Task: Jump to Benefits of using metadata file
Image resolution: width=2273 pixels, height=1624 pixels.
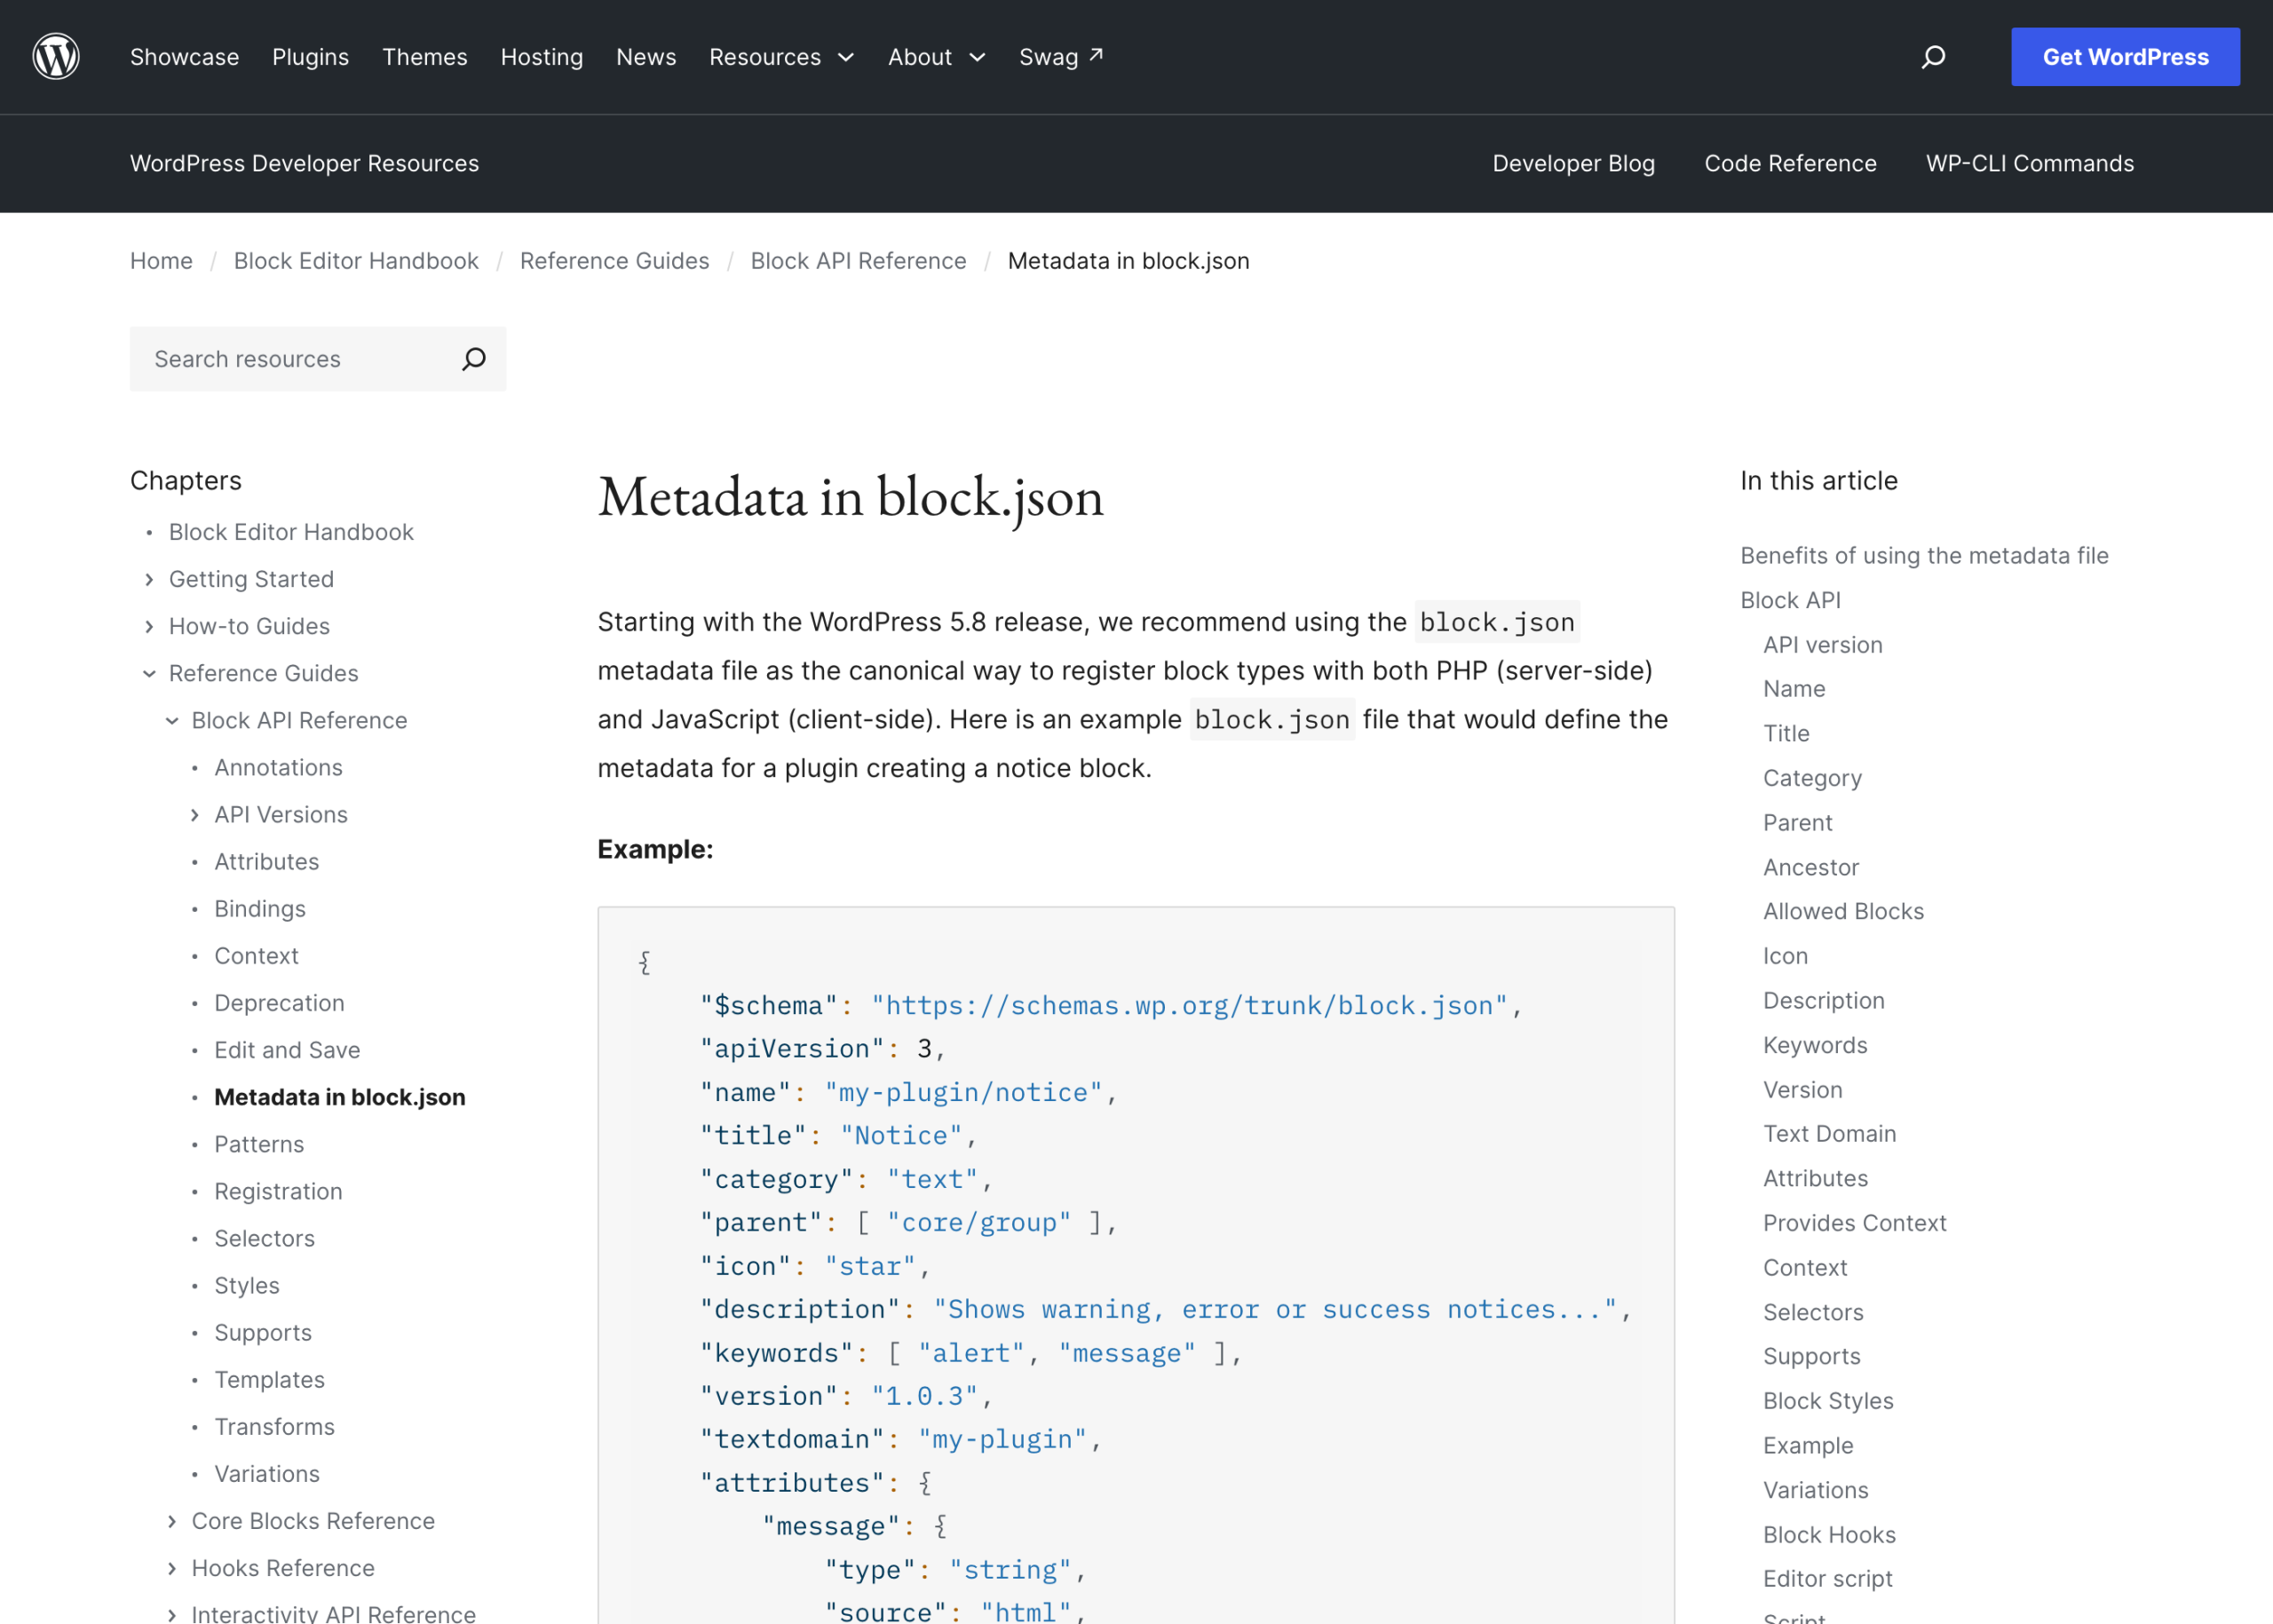Action: point(1924,556)
